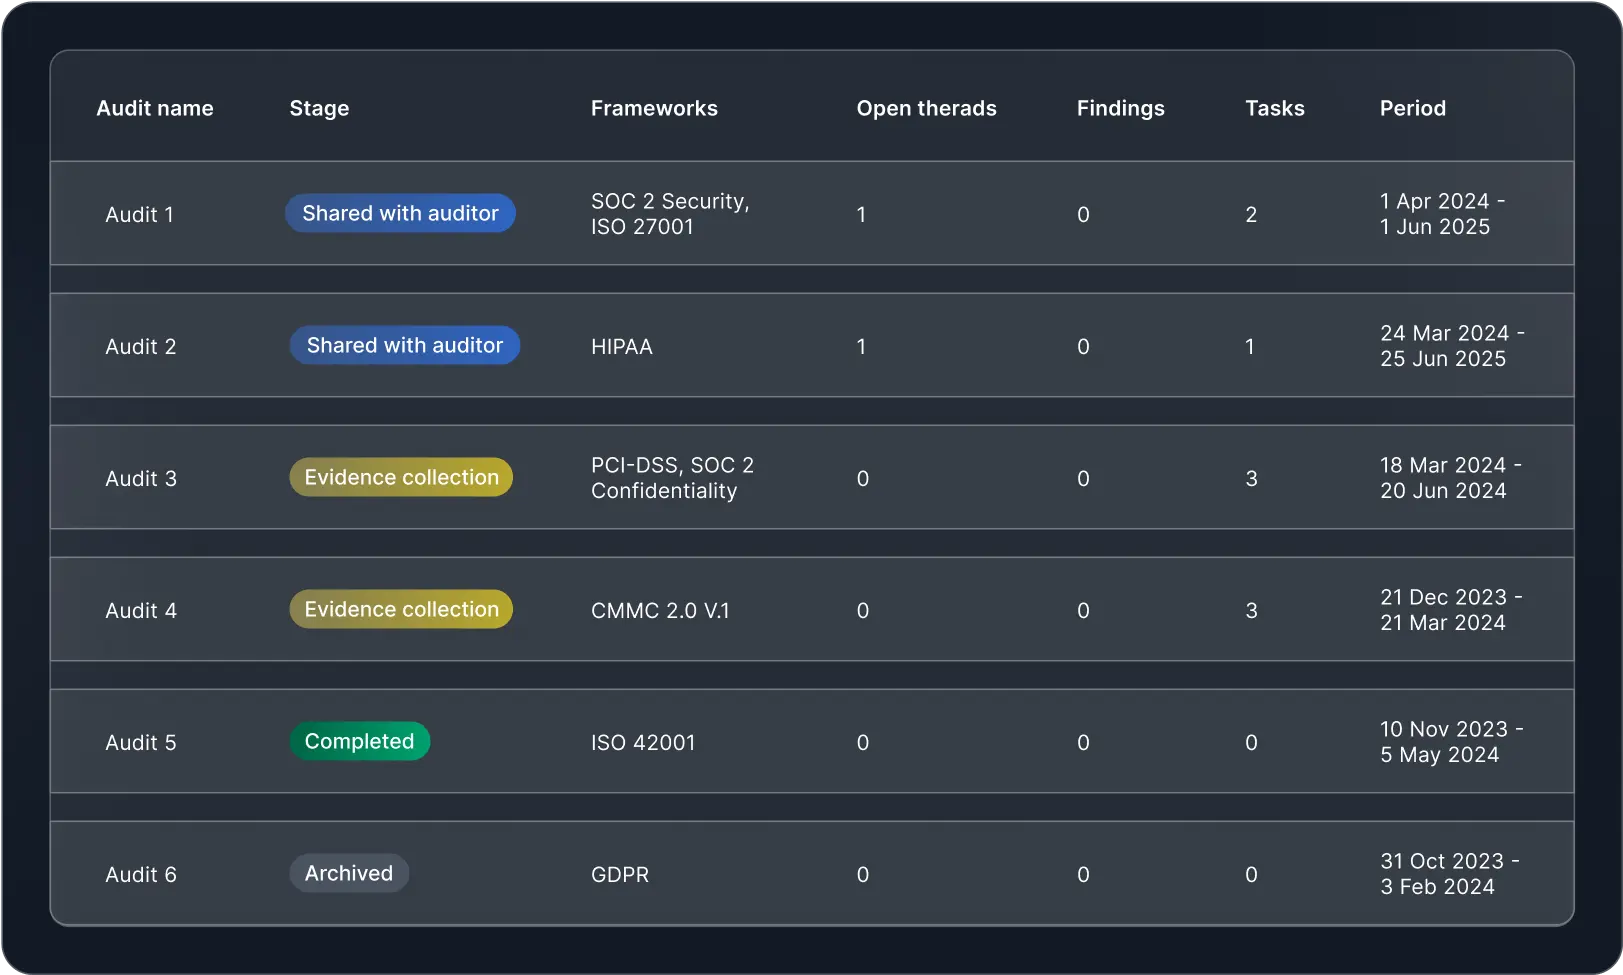
Task: Click Audit 4's Evidence collection badge
Action: 401,609
